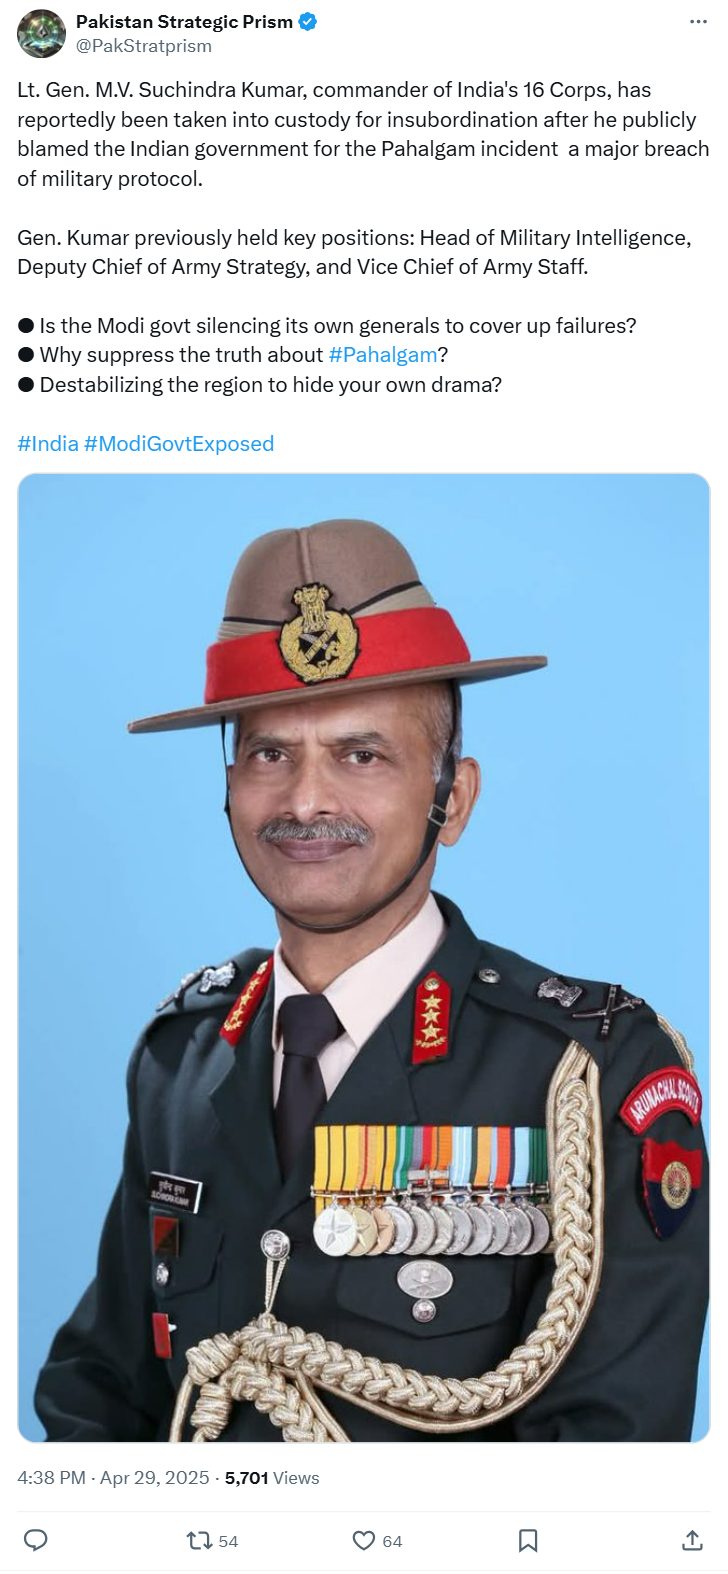Click the 4:38 PM Apr 29, 2025 timestamp
Screen dimensions: 728x1574
[113, 1477]
